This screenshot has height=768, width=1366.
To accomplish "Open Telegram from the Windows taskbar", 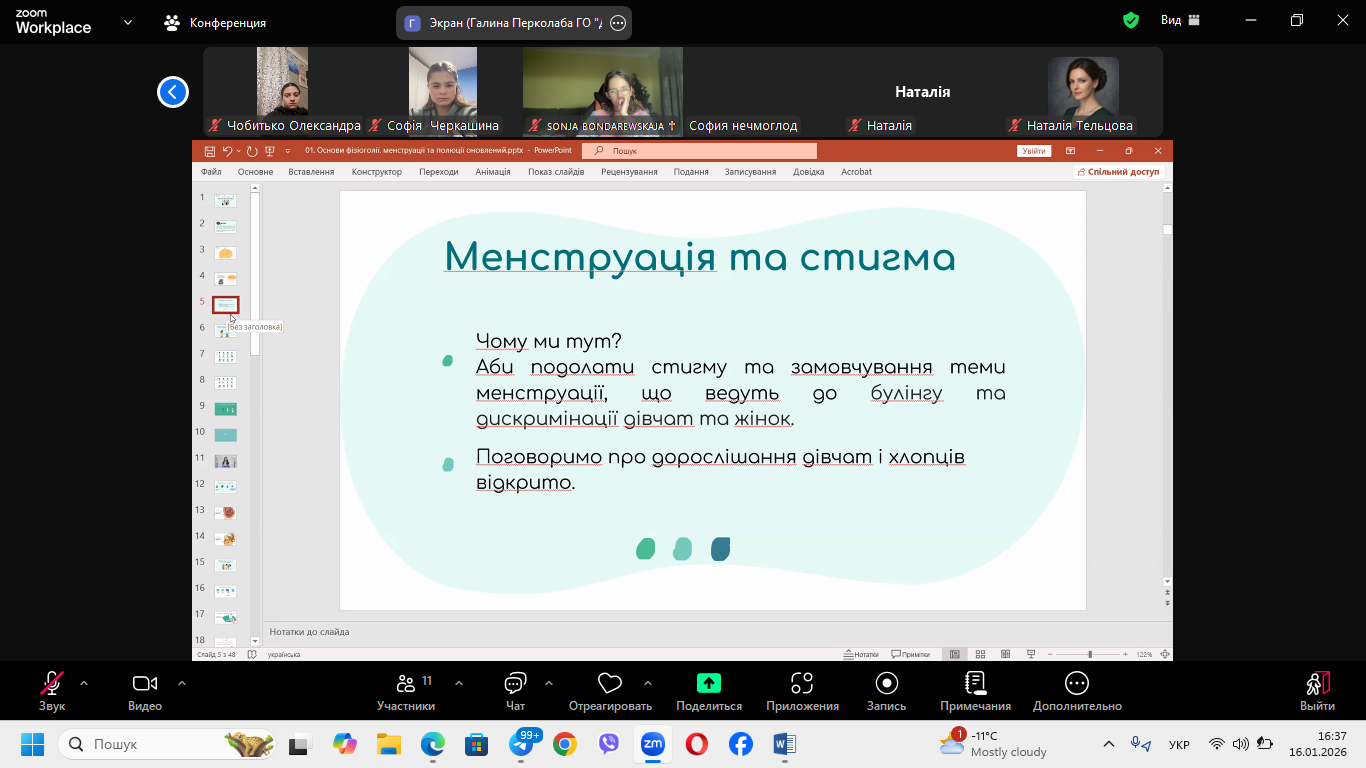I will pos(522,744).
